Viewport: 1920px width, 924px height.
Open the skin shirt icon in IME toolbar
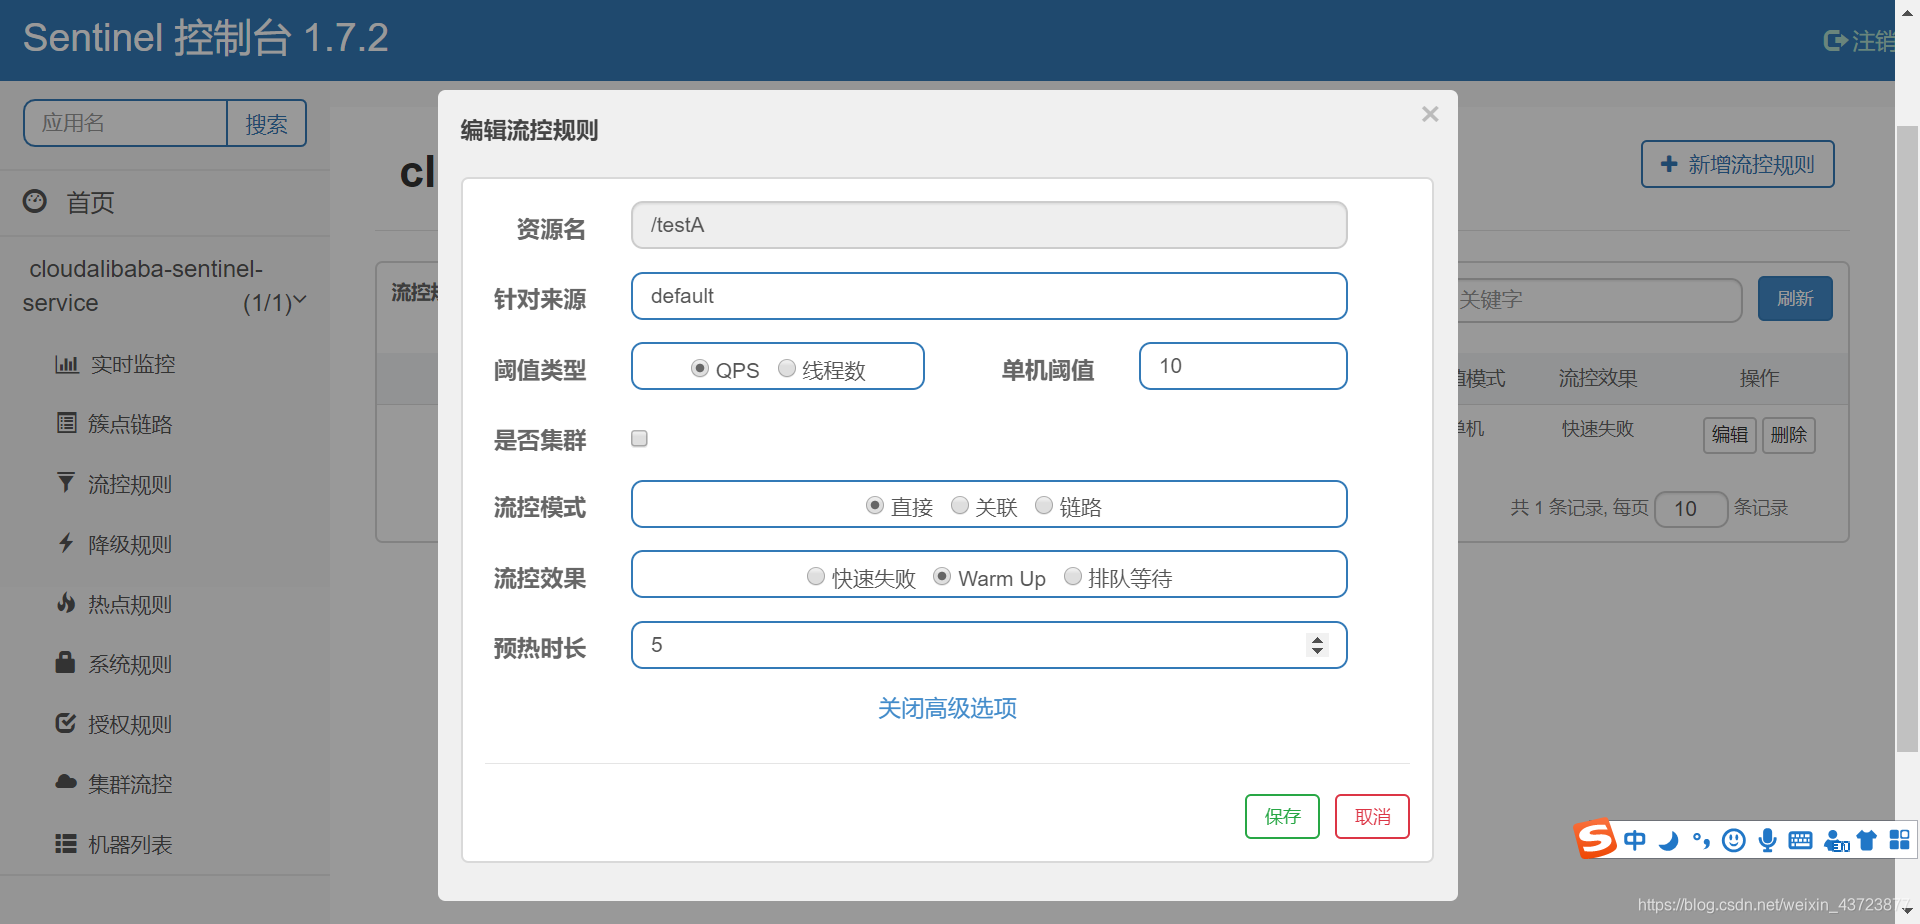[x=1866, y=840]
